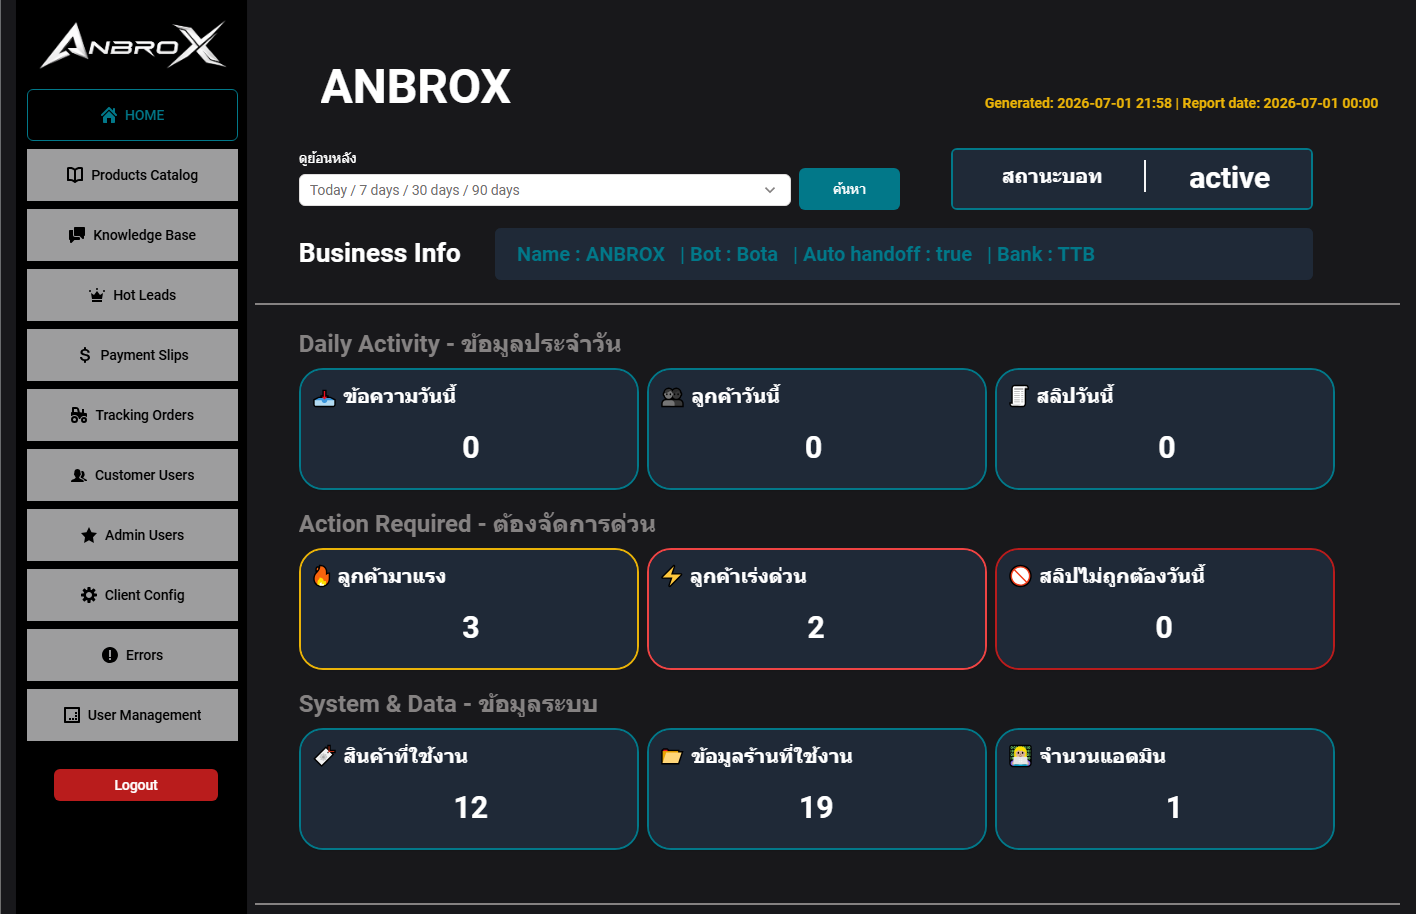
Task: Click the value 19 under ข้อมูลร้านที่ใช้งาน
Action: point(816,807)
